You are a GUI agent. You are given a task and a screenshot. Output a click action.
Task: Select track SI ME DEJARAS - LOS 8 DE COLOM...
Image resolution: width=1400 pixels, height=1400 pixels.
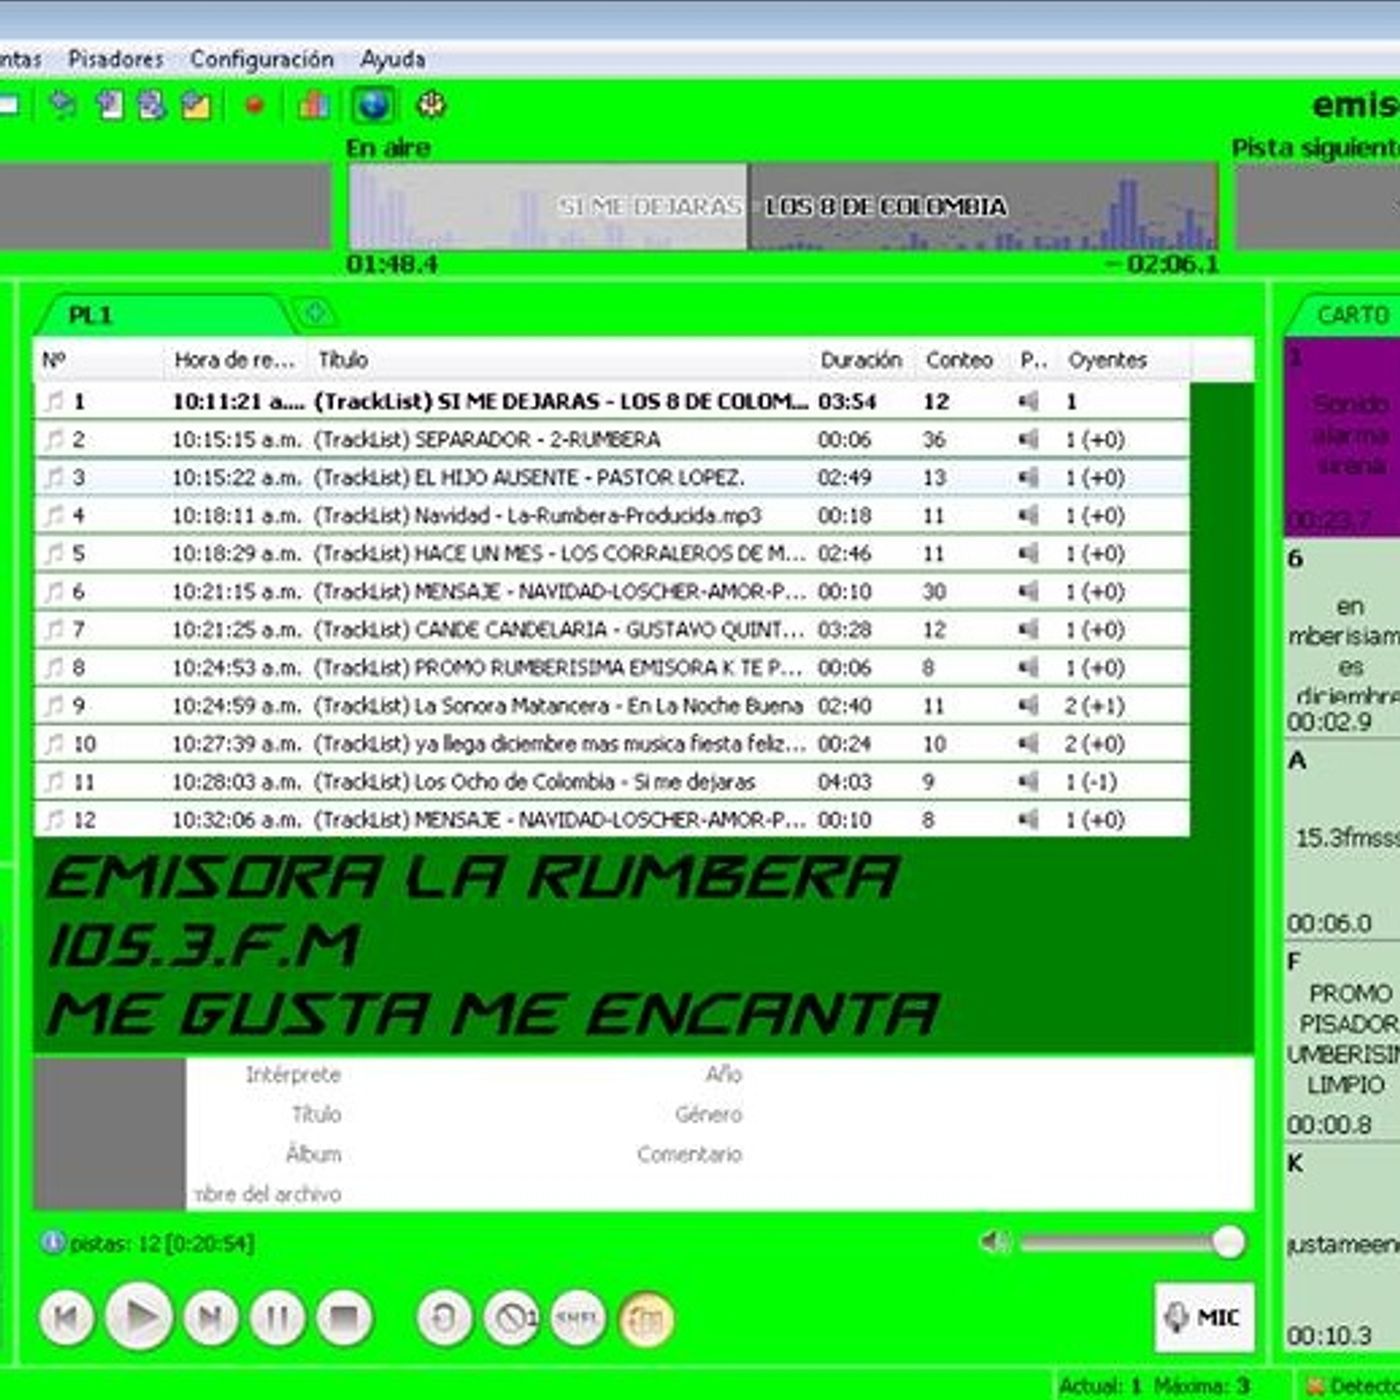point(612,401)
